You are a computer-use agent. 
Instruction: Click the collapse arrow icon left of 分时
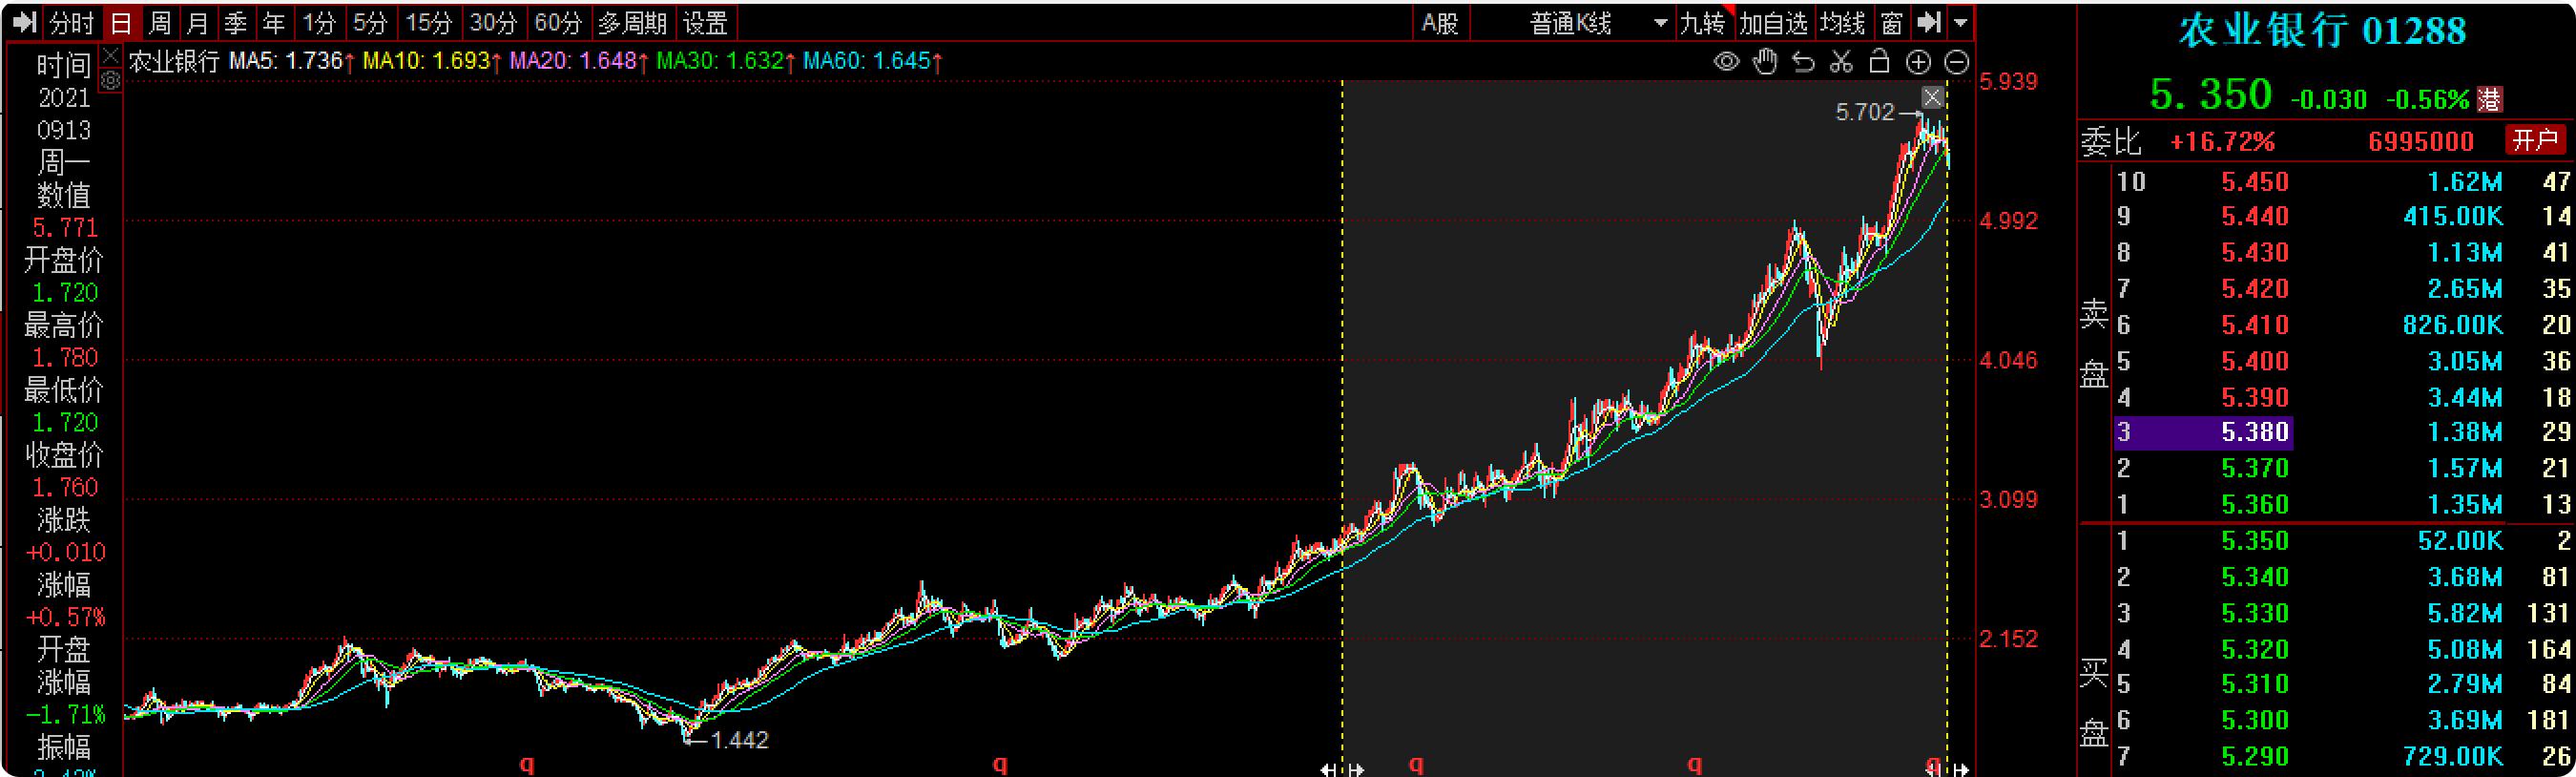[25, 22]
